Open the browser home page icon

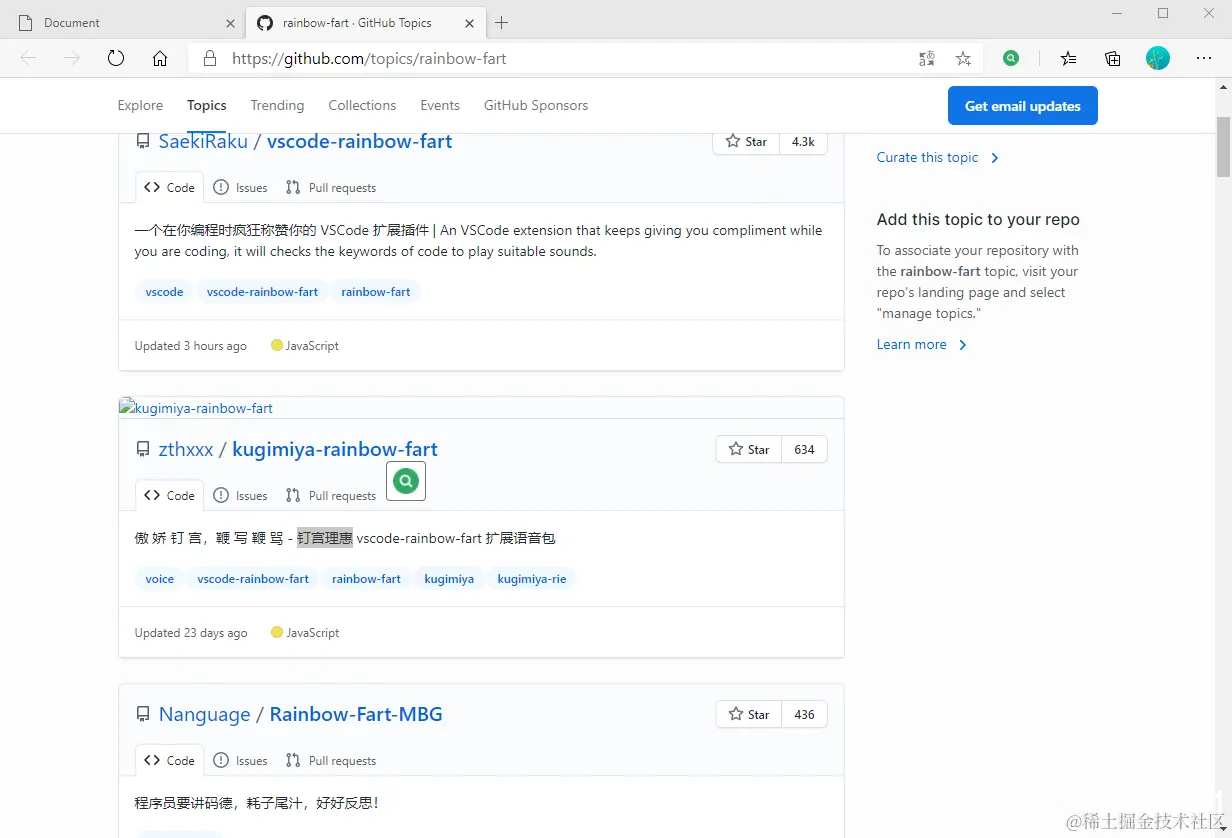tap(160, 58)
